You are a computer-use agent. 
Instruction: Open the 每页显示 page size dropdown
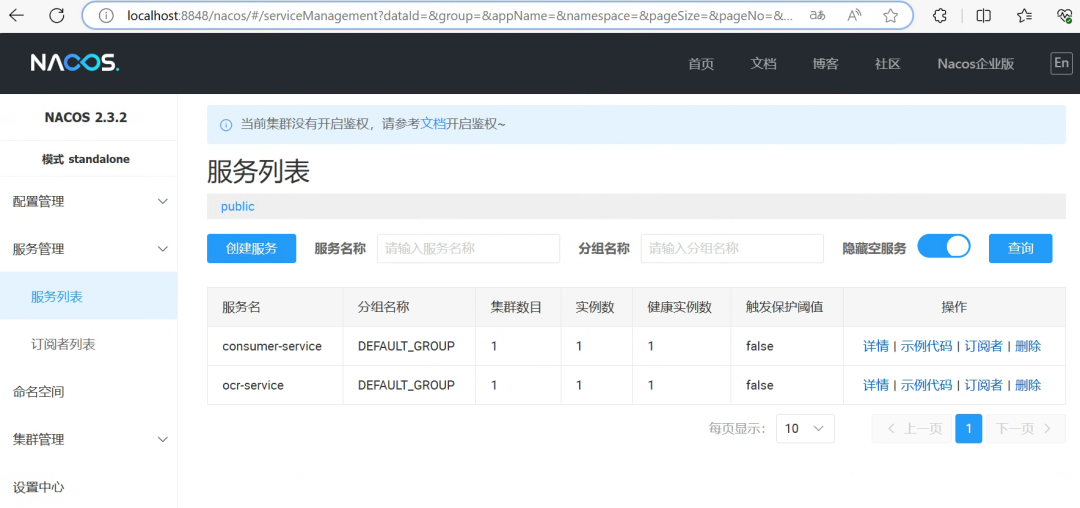(805, 428)
